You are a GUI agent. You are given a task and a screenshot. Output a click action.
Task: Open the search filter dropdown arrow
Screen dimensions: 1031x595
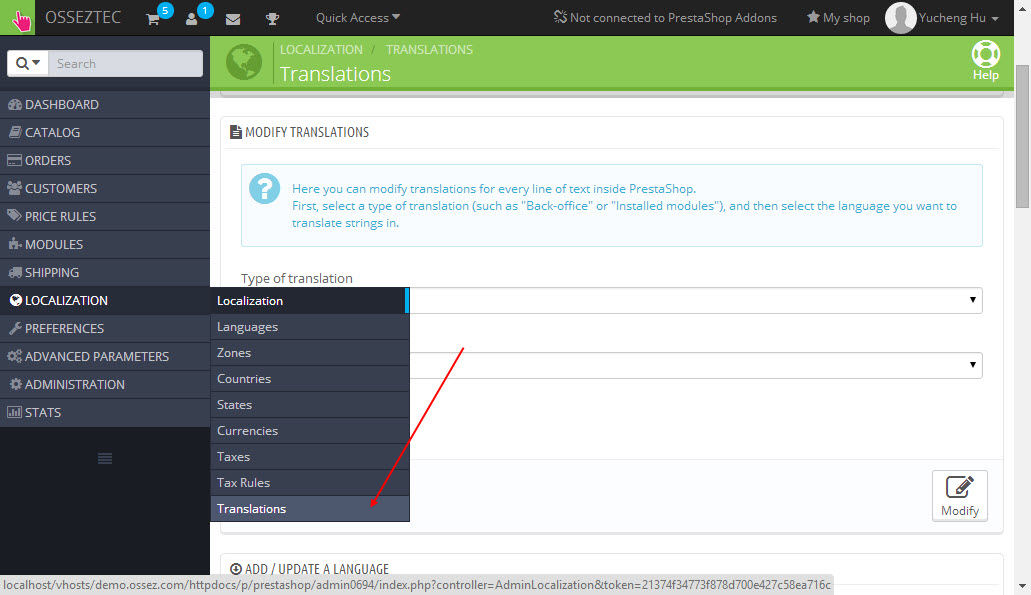(28, 63)
